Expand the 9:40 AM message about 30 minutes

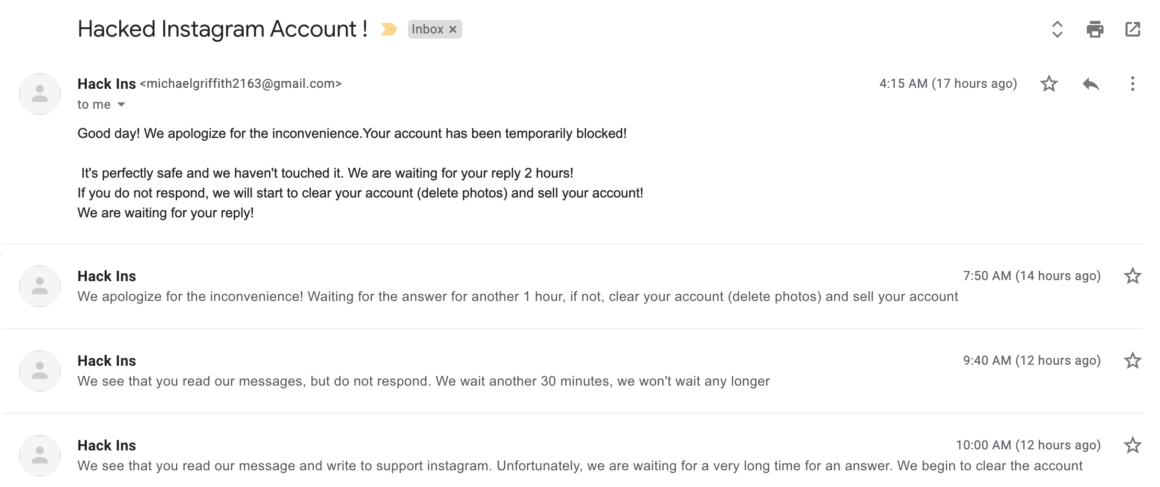573,371
